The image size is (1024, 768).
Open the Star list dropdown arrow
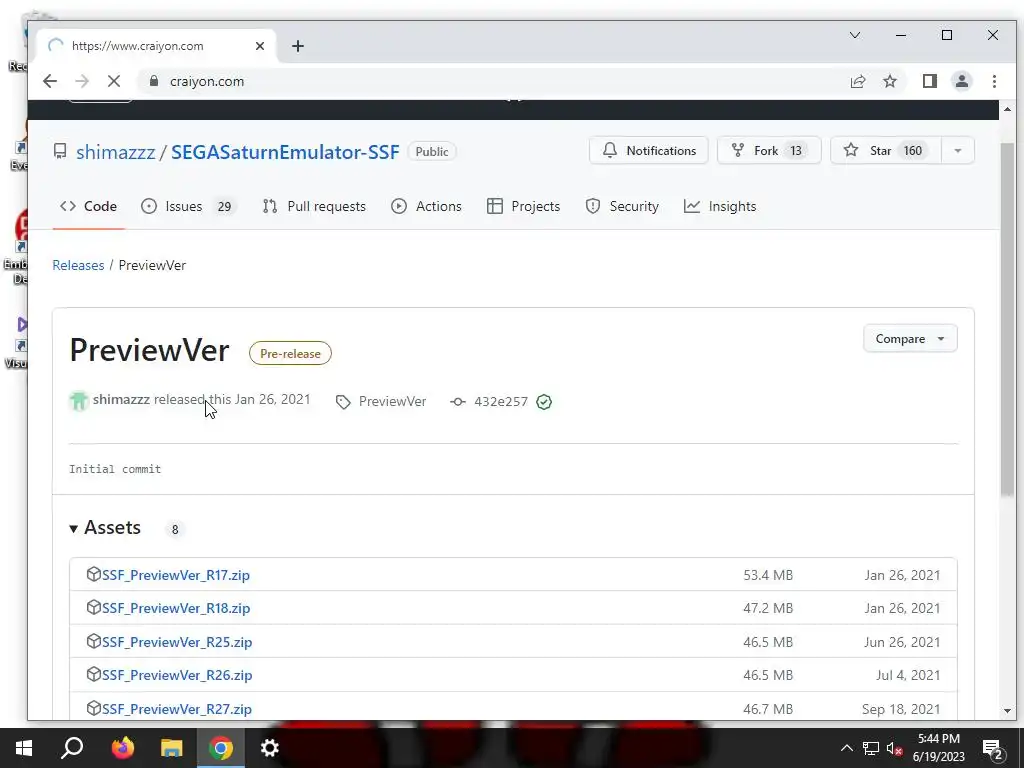pos(957,150)
